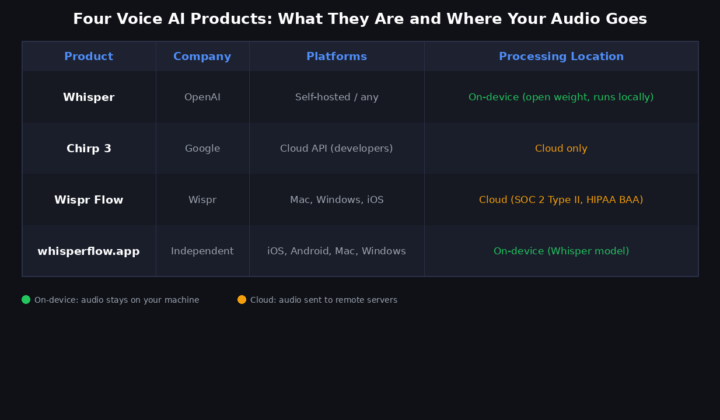Click the 'Mac, Windows, iOS' cell
This screenshot has width=720, height=420.
[x=337, y=200]
